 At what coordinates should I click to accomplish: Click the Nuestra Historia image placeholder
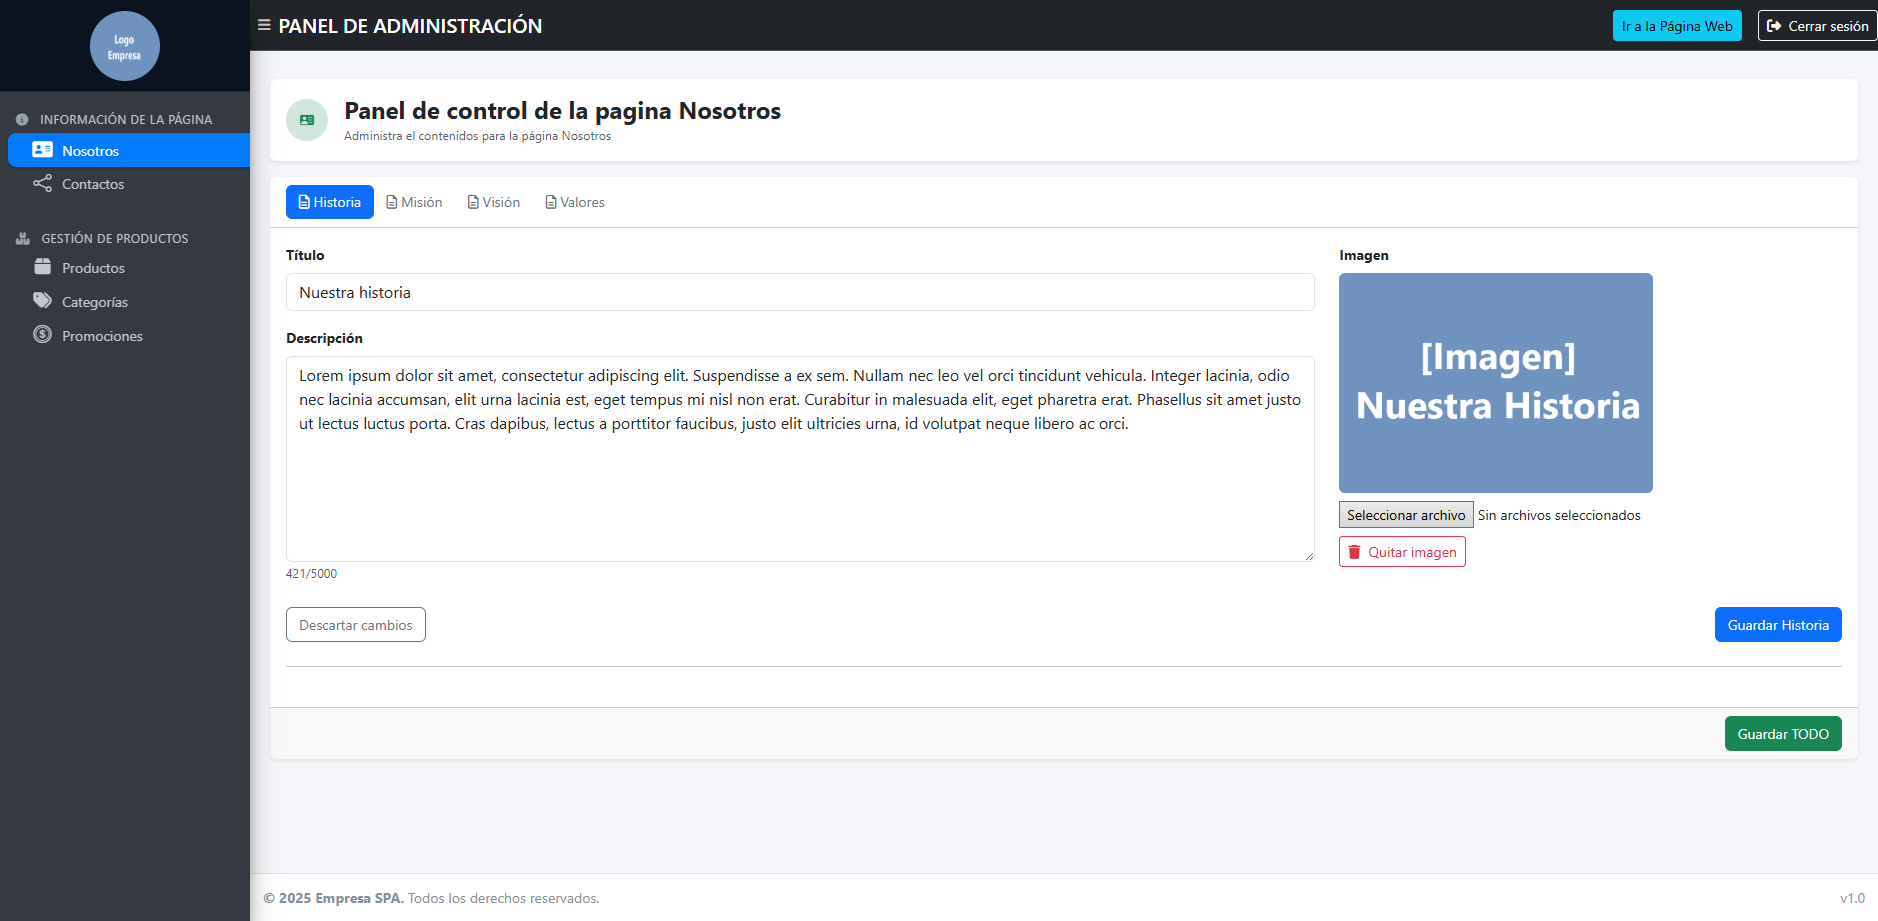(x=1495, y=382)
